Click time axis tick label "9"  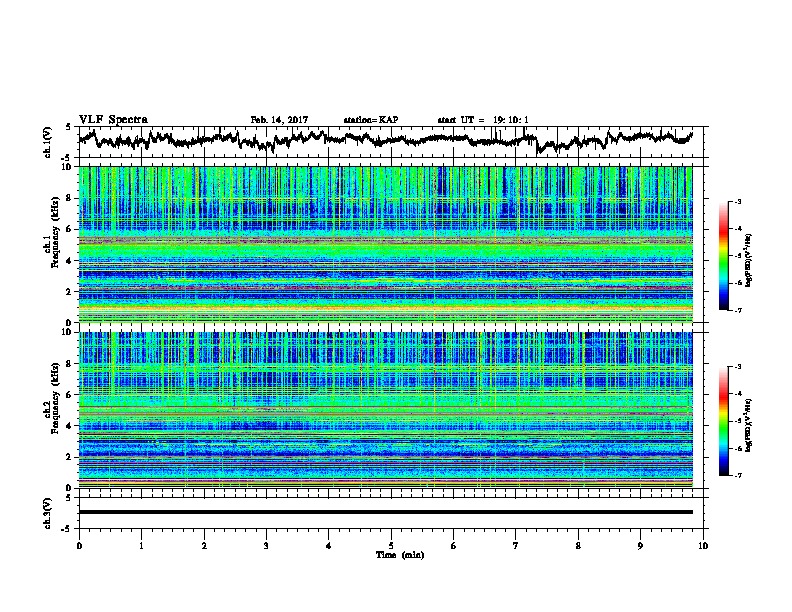(x=640, y=546)
